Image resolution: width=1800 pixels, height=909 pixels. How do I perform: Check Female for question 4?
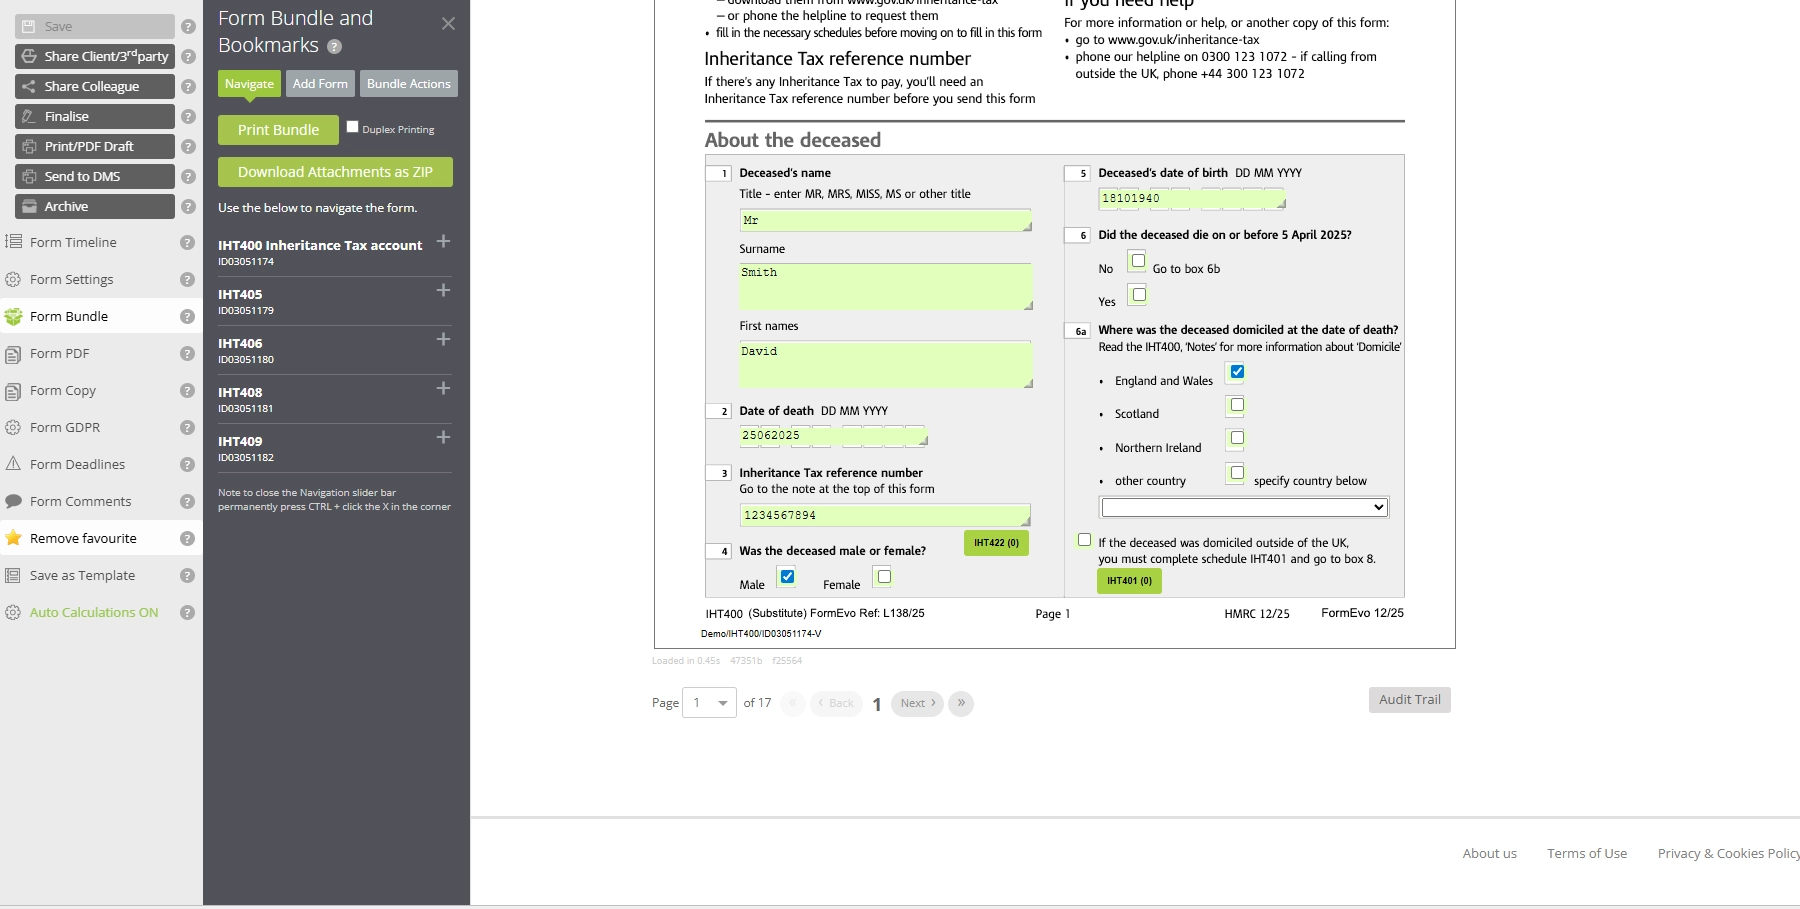pyautogui.click(x=882, y=577)
